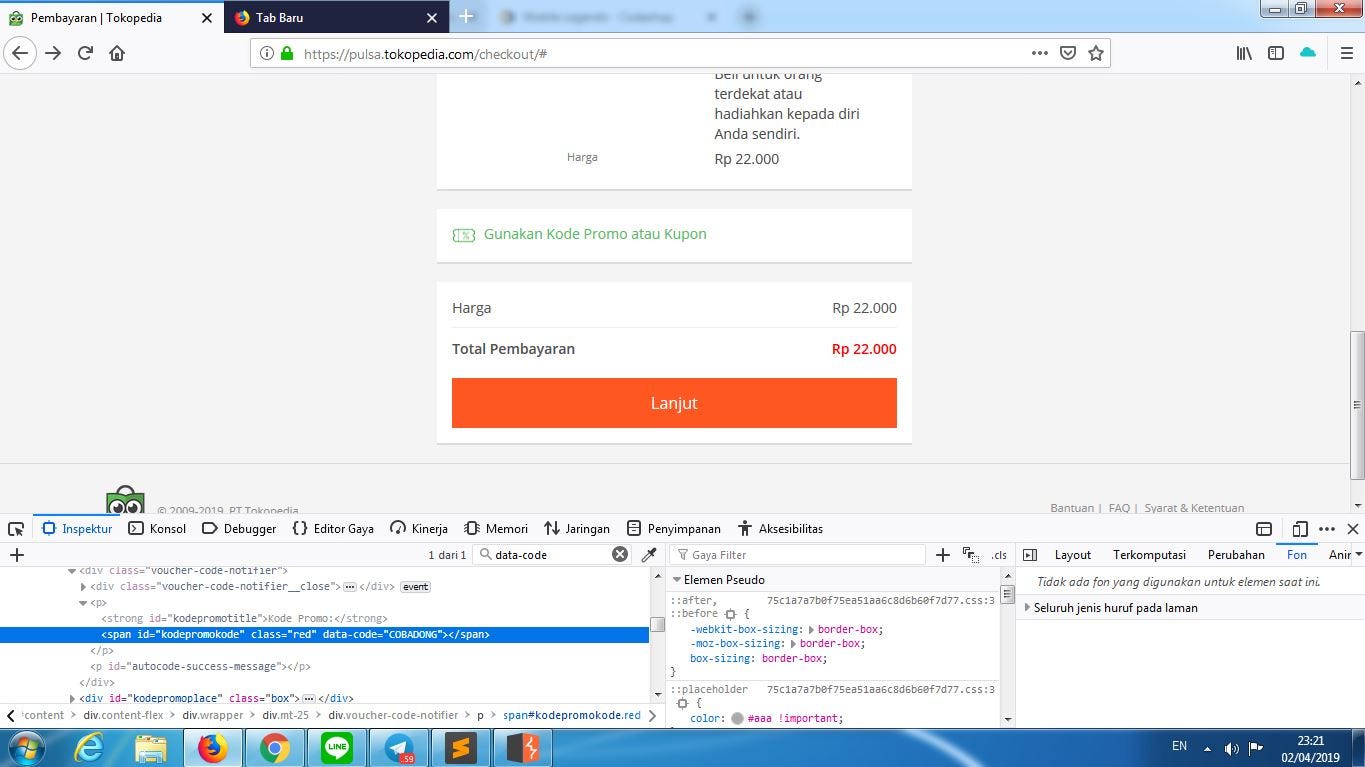Viewport: 1365px width, 767px height.
Task: Select the Fon sidebar tab
Action: pyautogui.click(x=1297, y=555)
